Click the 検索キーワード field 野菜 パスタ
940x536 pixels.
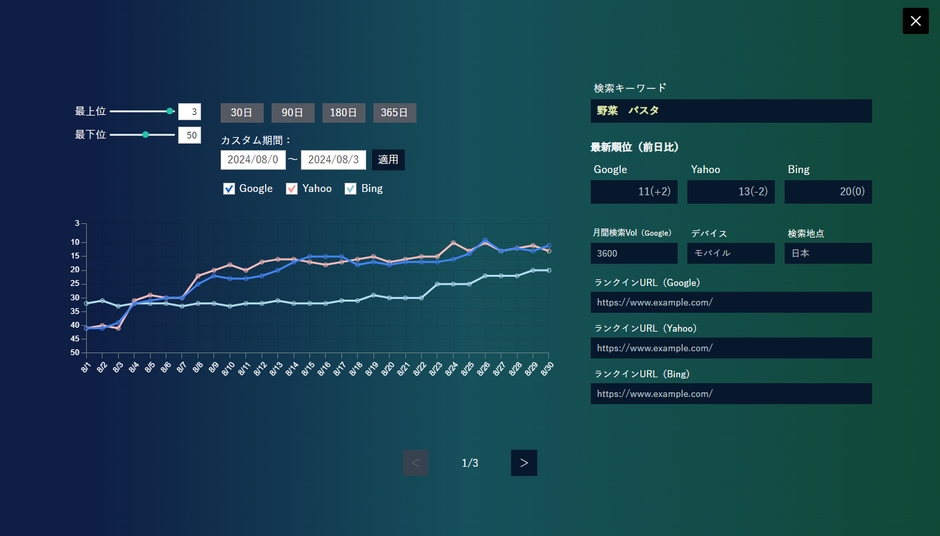(731, 111)
